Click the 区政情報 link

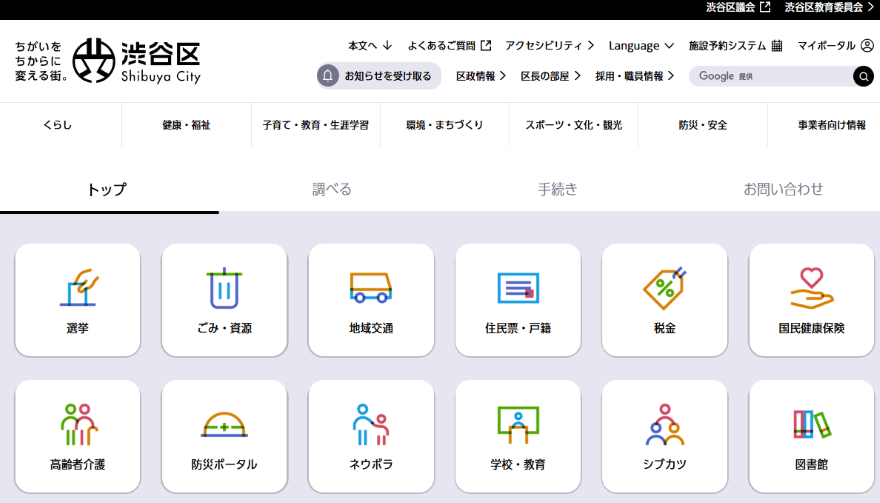tap(475, 76)
